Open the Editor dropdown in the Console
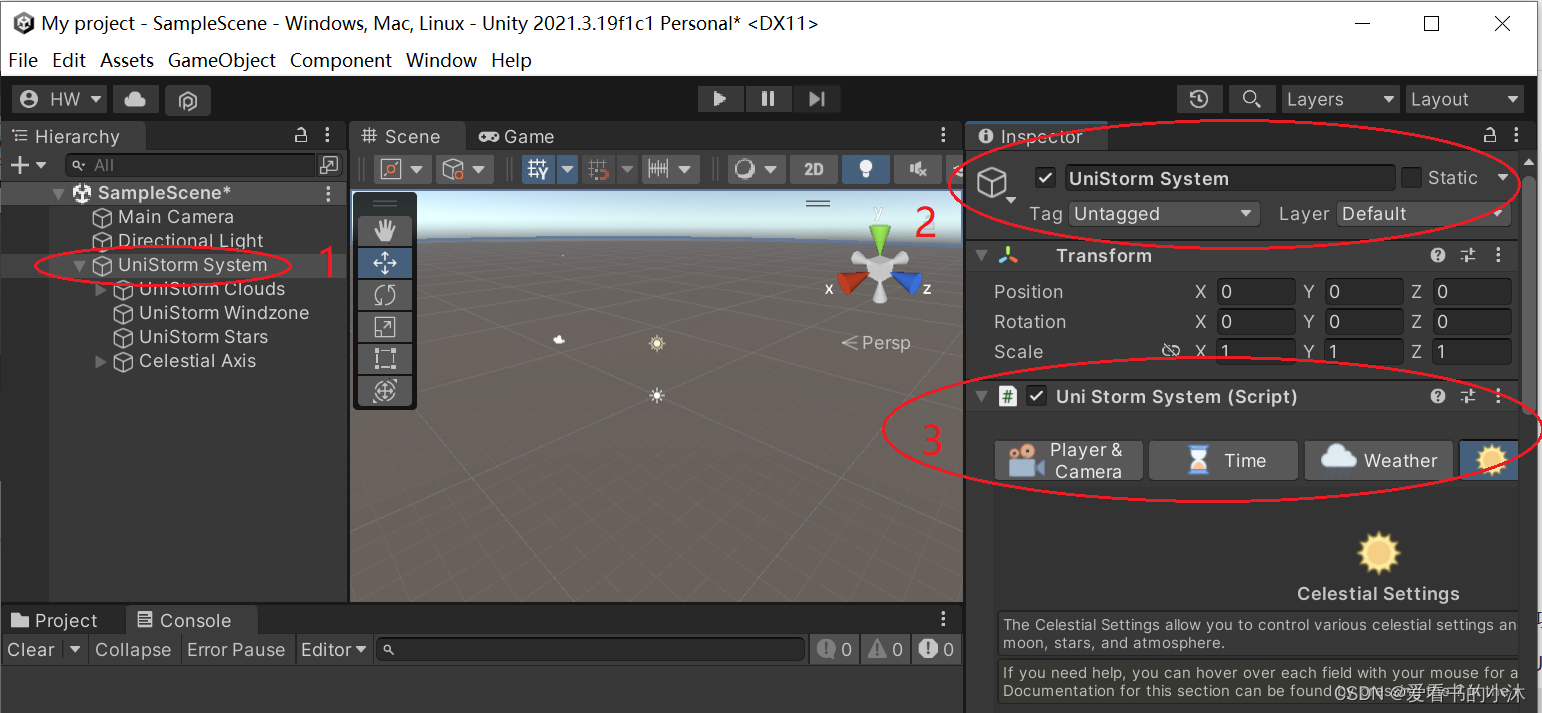Screen dimensions: 1542x713 (x=334, y=650)
